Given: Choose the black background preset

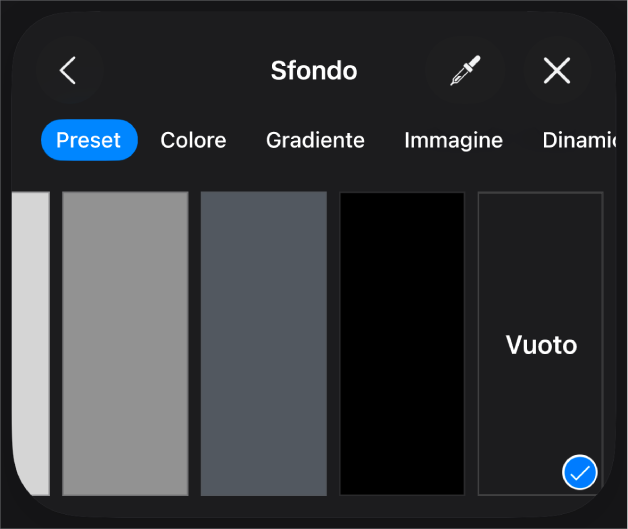Looking at the screenshot, I should (402, 344).
